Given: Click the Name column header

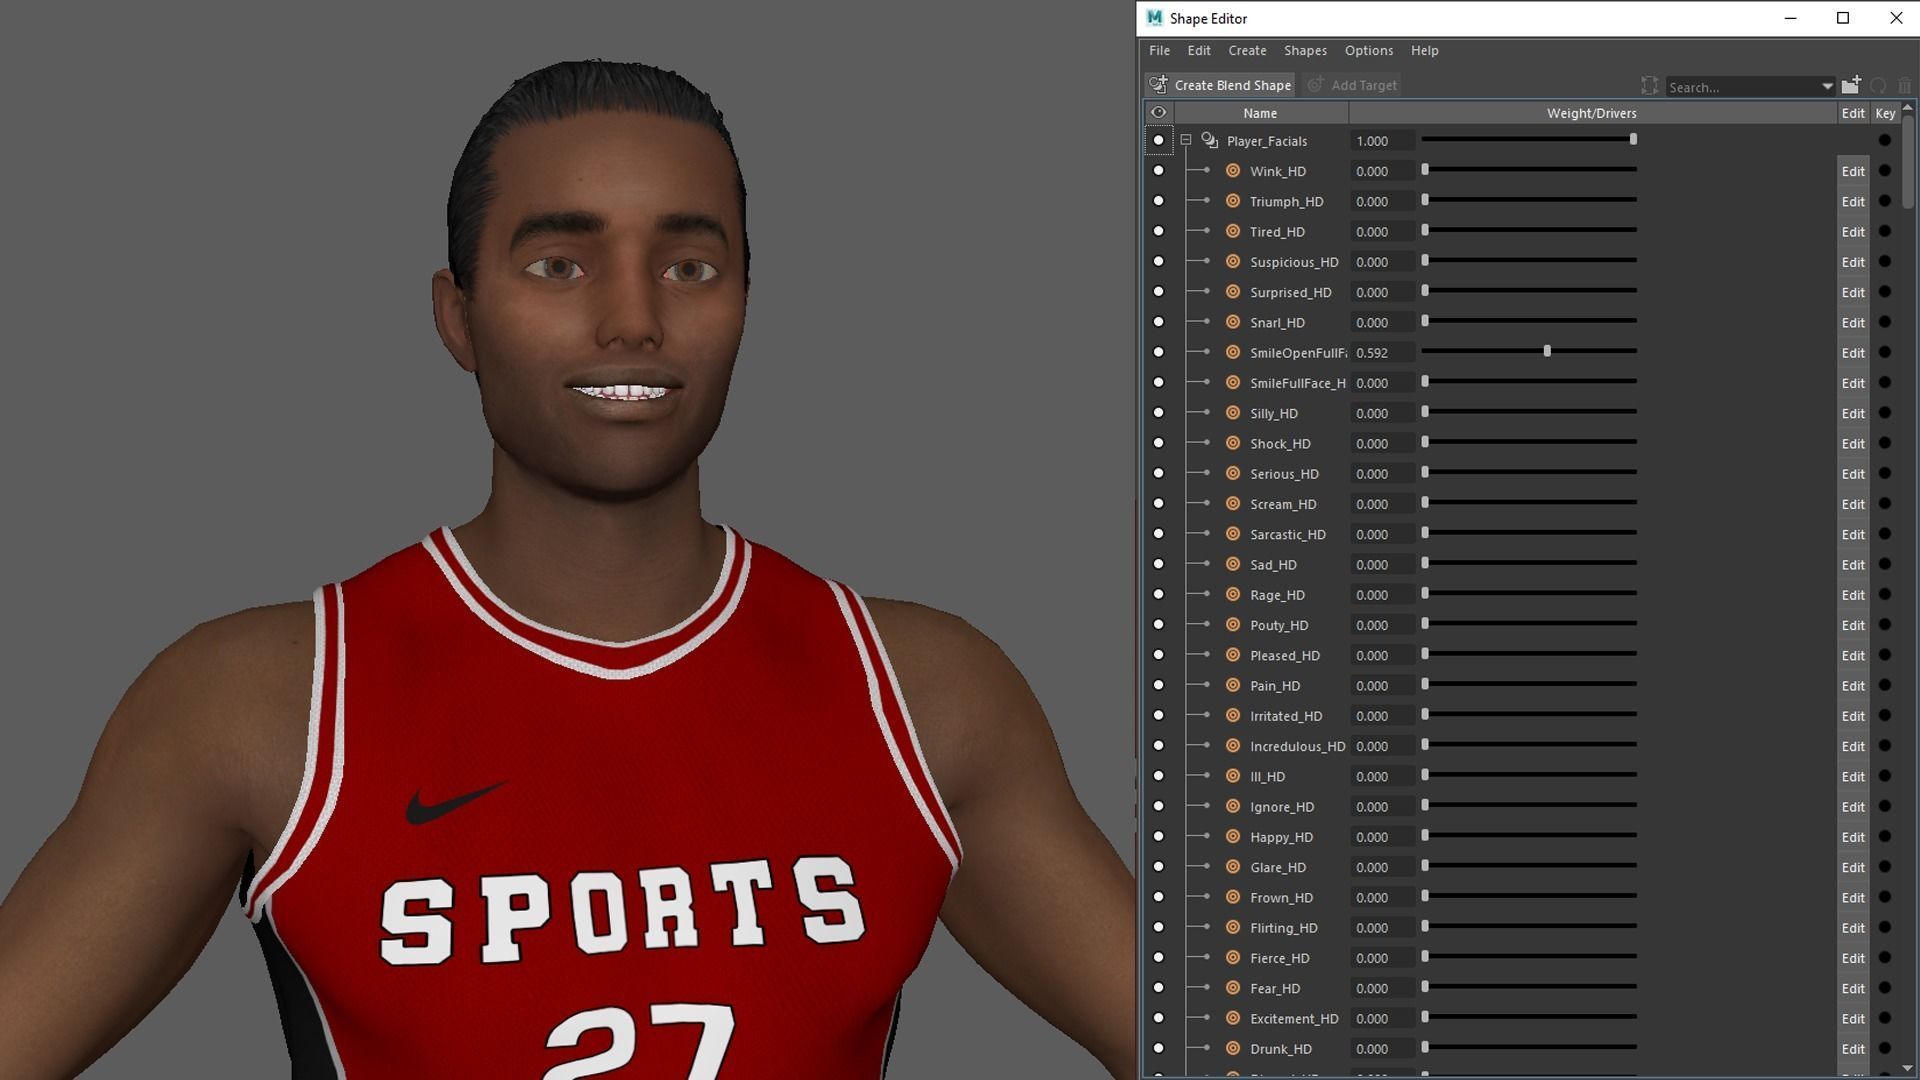Looking at the screenshot, I should click(x=1260, y=113).
